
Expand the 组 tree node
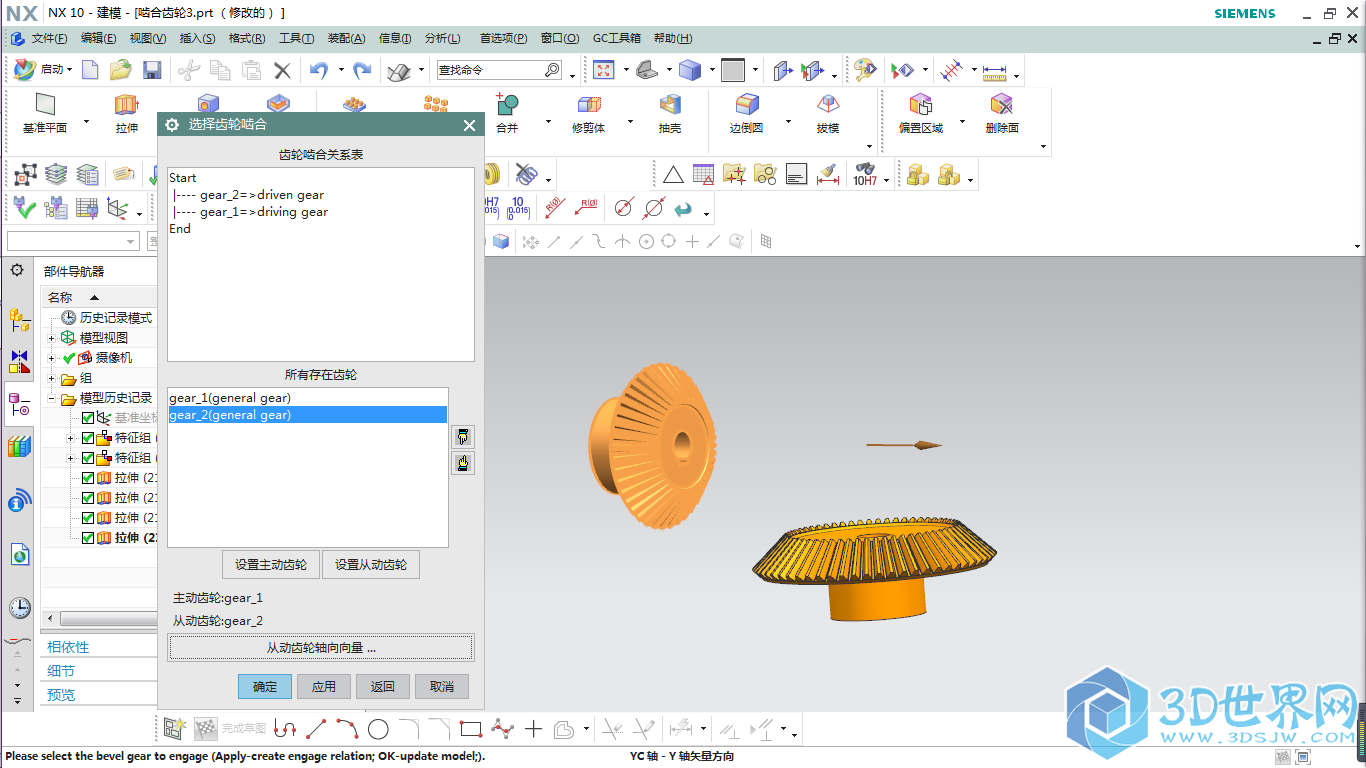52,378
